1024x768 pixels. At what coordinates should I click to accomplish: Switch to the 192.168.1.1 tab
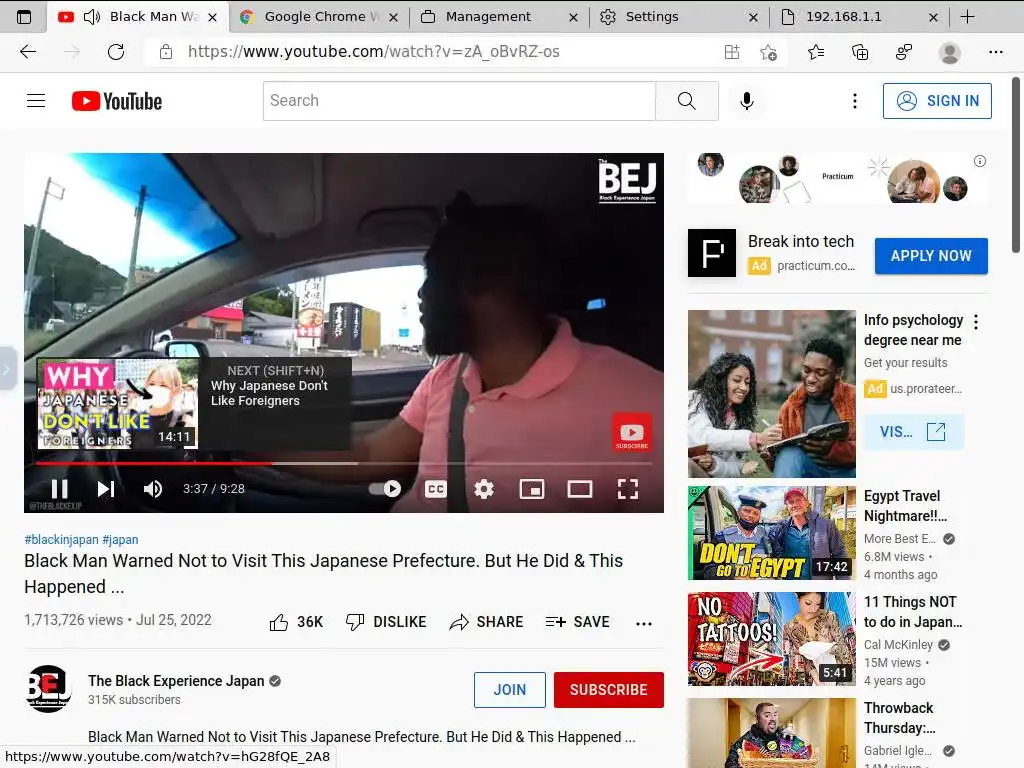tap(860, 17)
